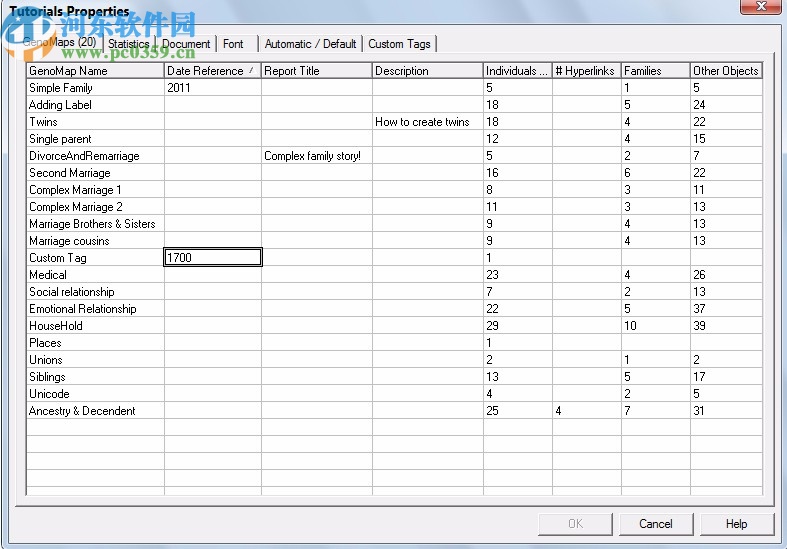Close the Tutorials Properties dialog

tap(761, 7)
